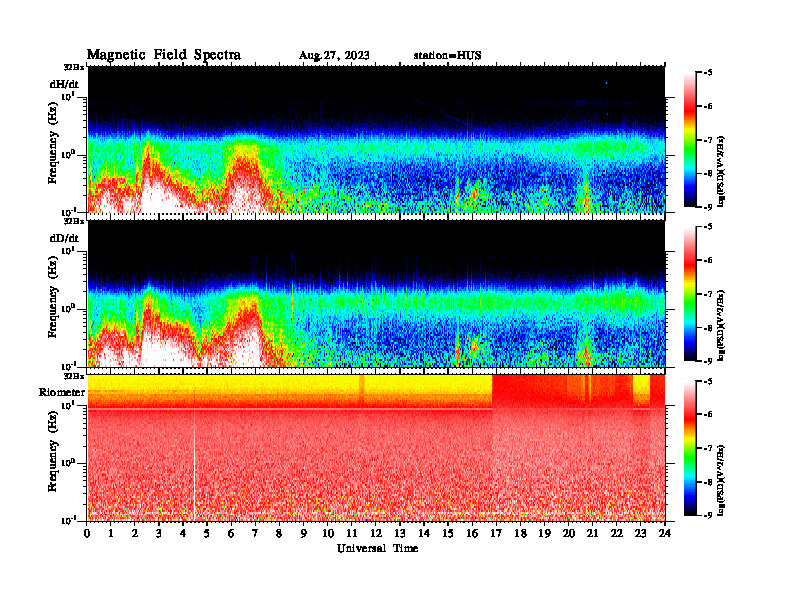Click the "Universal Time" axis label
Screen dimensions: 792x612
377,548
